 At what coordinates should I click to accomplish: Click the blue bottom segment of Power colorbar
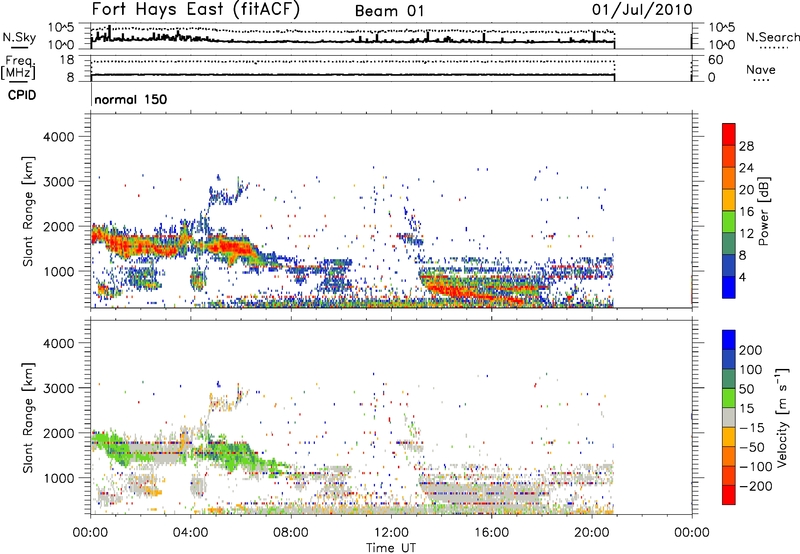[729, 287]
